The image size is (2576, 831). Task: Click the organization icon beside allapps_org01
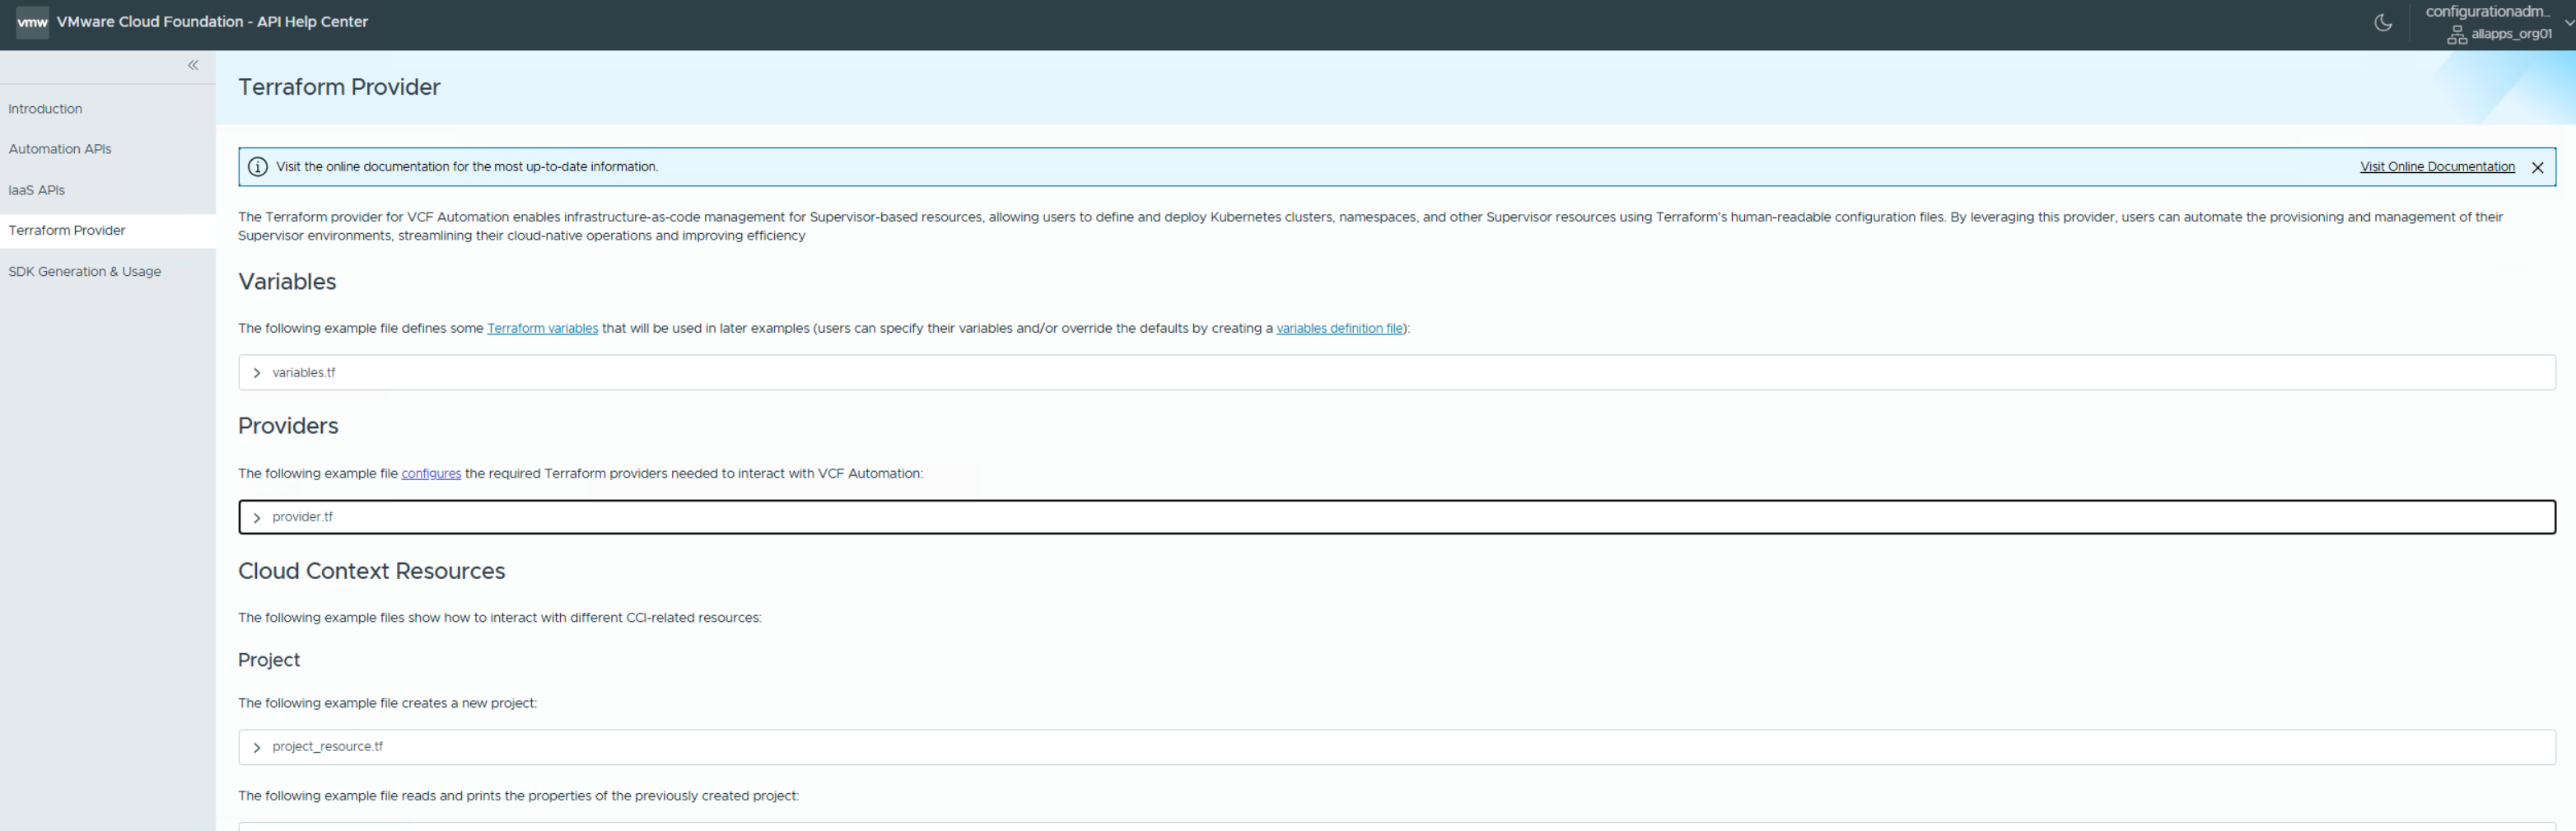tap(2456, 35)
